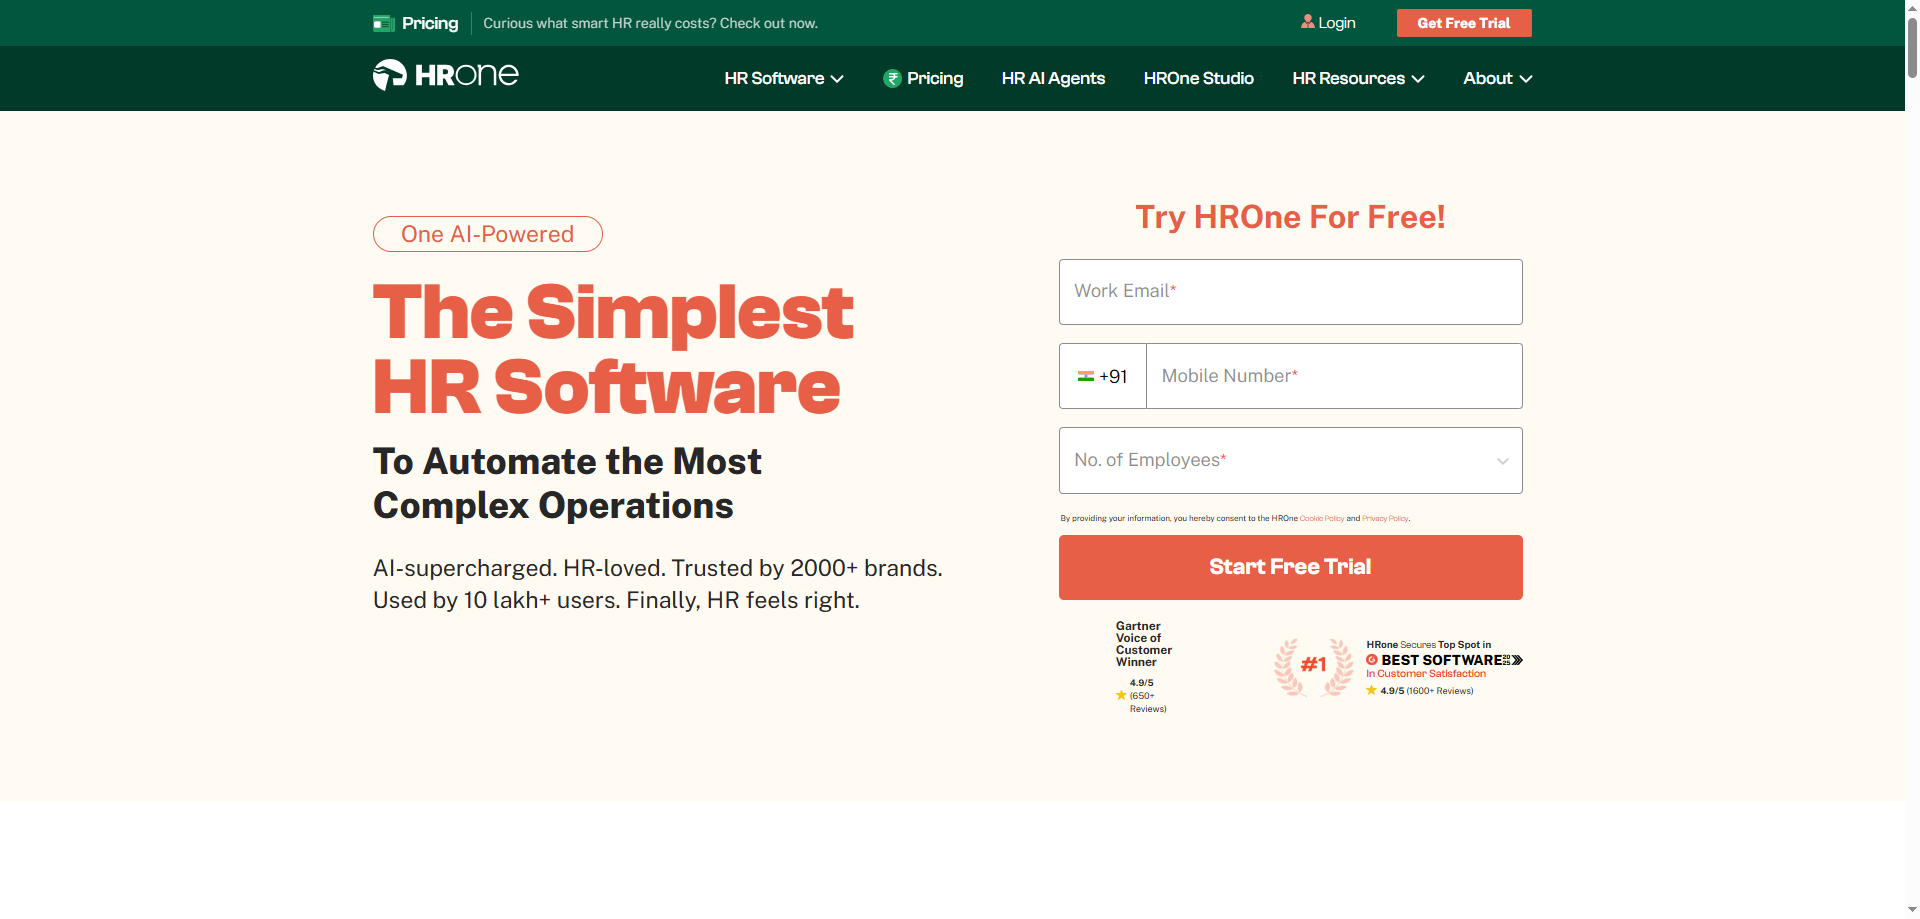Focus the Work Email input field

coord(1290,292)
